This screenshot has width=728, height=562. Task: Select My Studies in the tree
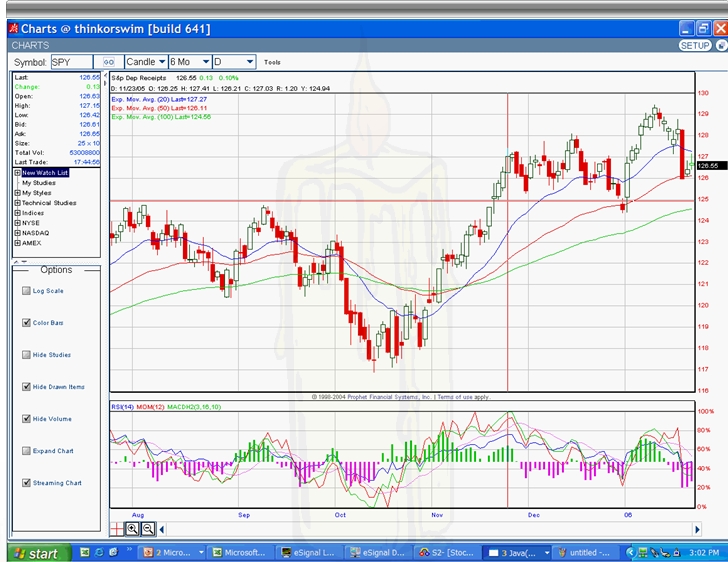[39, 183]
